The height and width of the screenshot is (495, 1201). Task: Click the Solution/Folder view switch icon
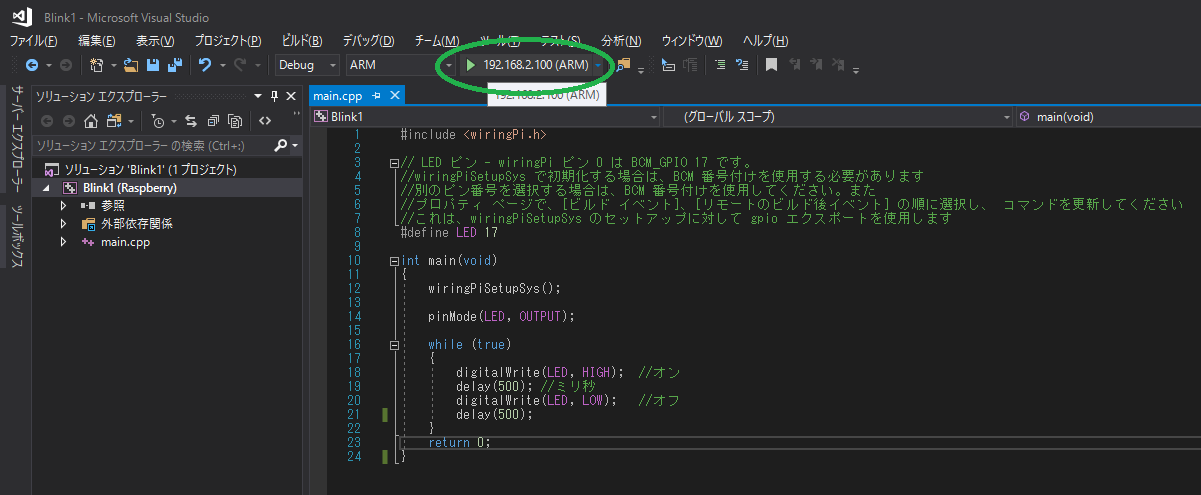click(x=113, y=121)
